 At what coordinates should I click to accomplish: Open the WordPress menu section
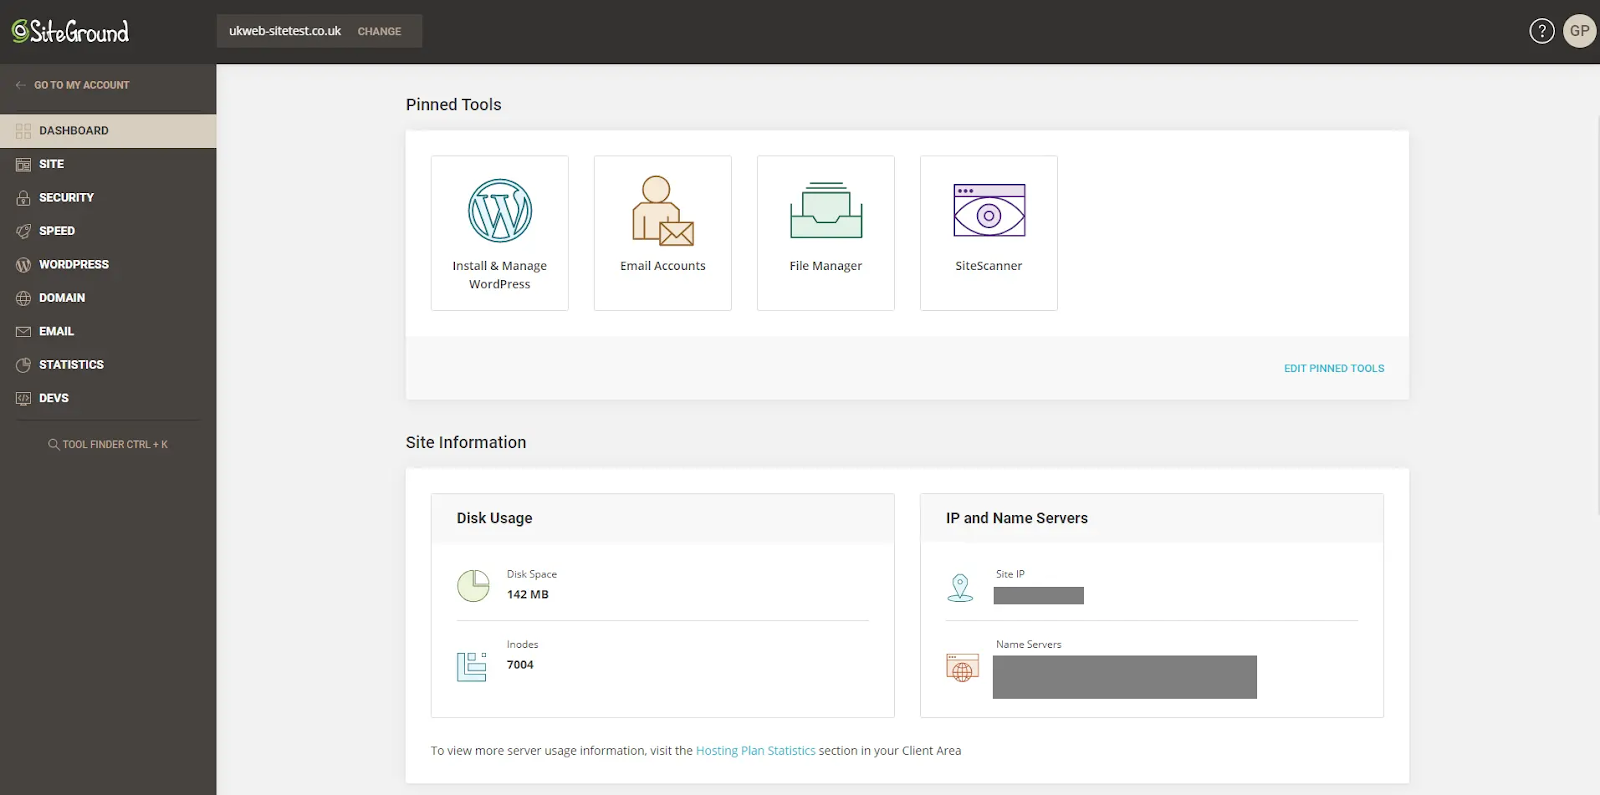coord(108,265)
